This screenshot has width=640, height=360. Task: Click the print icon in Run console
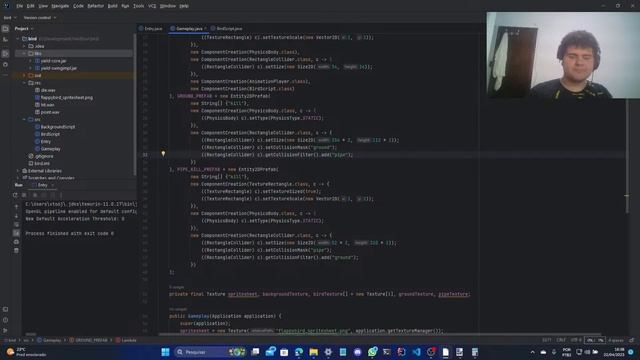click(16, 242)
